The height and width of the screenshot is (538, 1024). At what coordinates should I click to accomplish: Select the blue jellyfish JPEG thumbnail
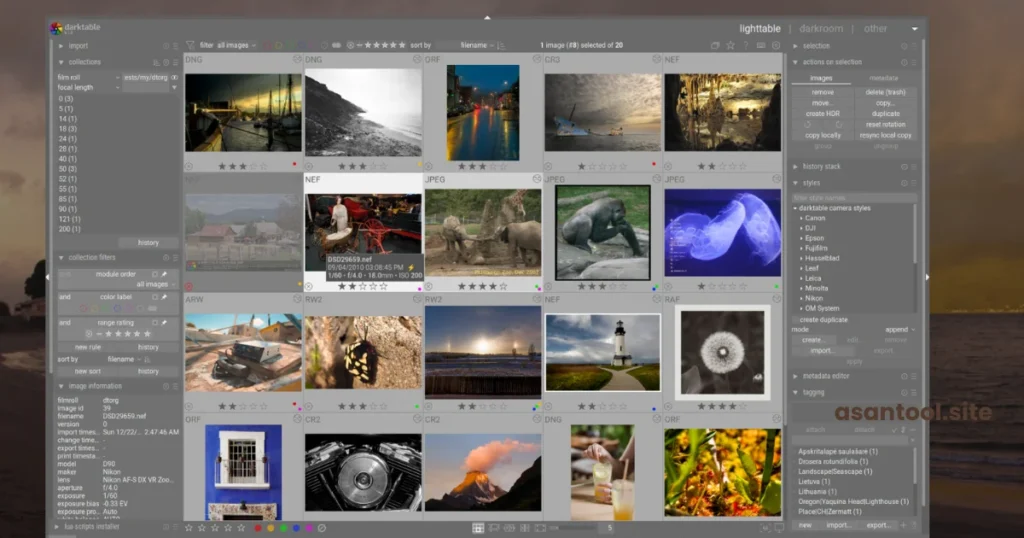tap(722, 233)
